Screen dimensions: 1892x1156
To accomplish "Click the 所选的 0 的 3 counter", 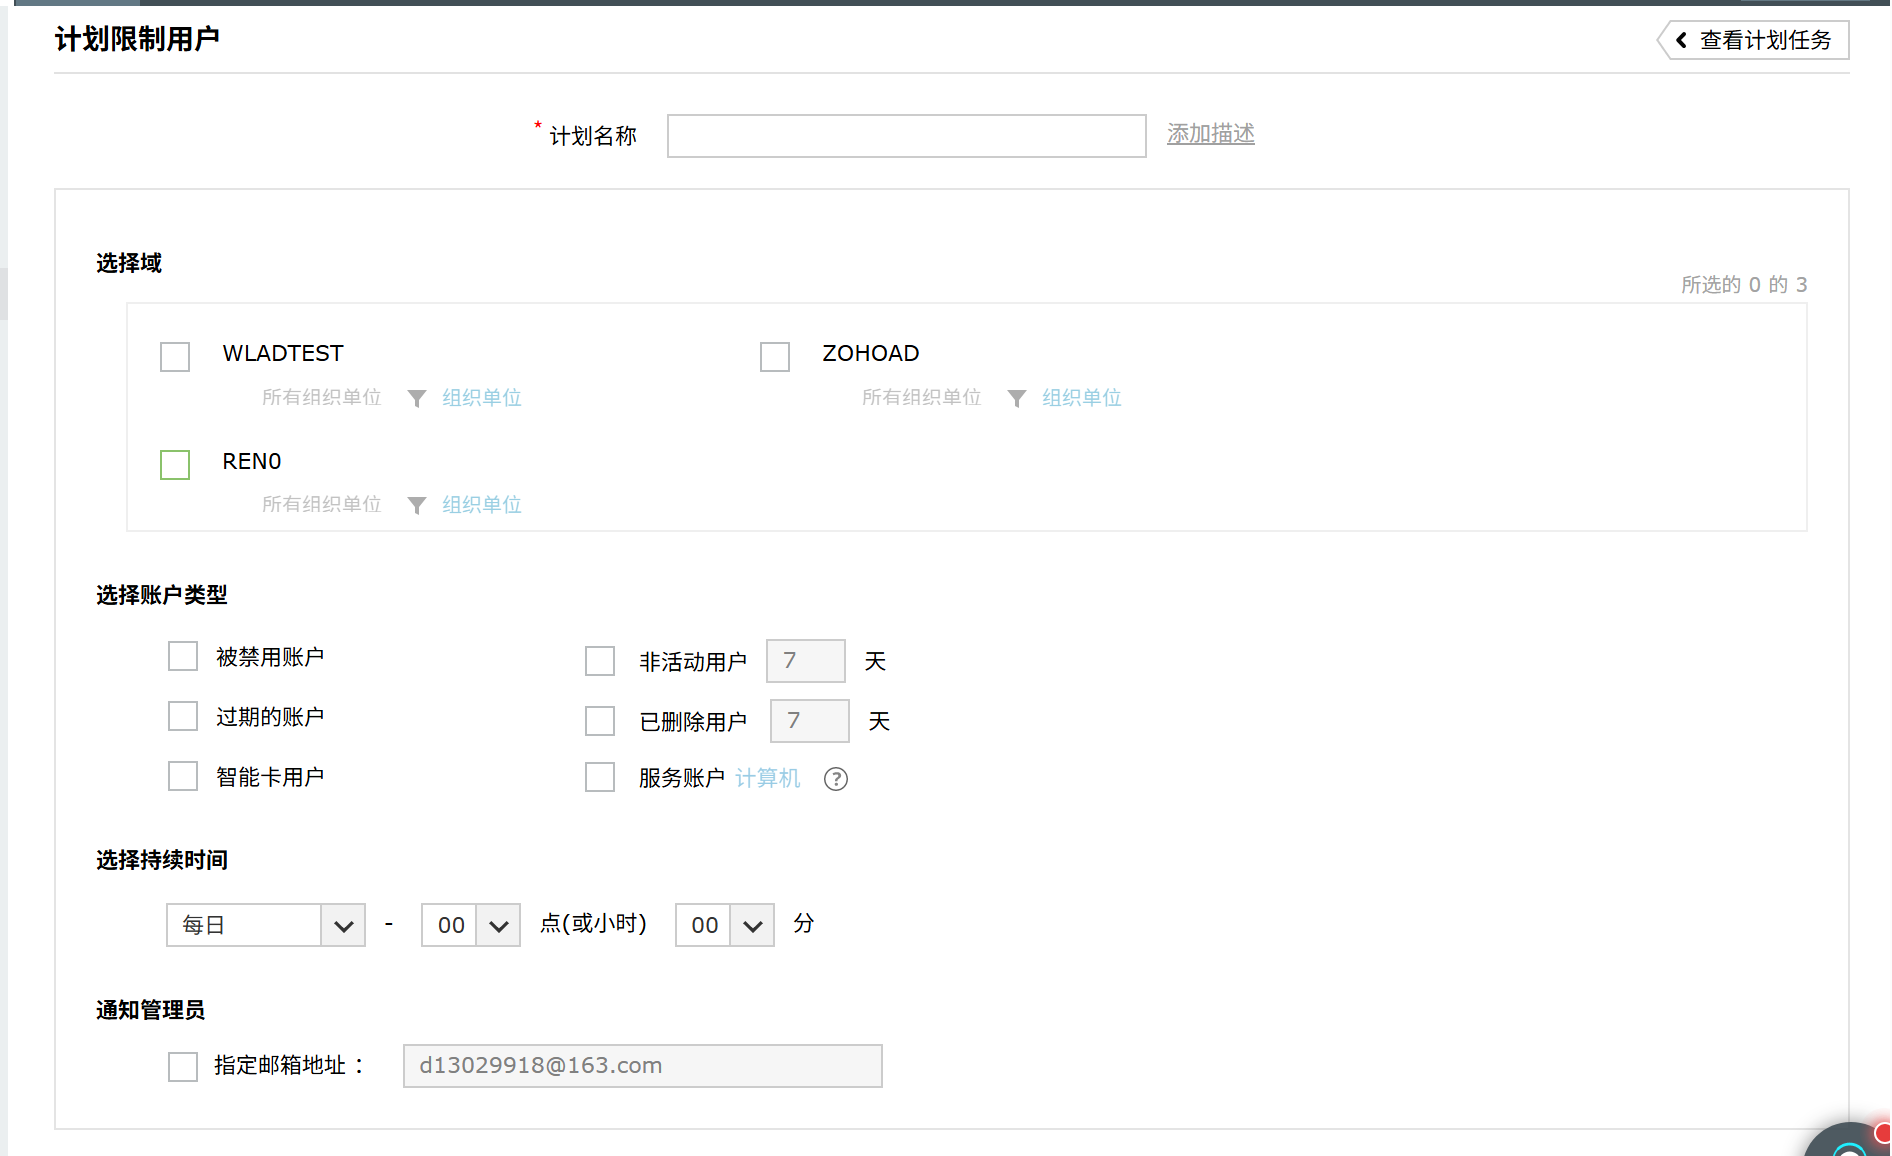I will tap(1744, 285).
